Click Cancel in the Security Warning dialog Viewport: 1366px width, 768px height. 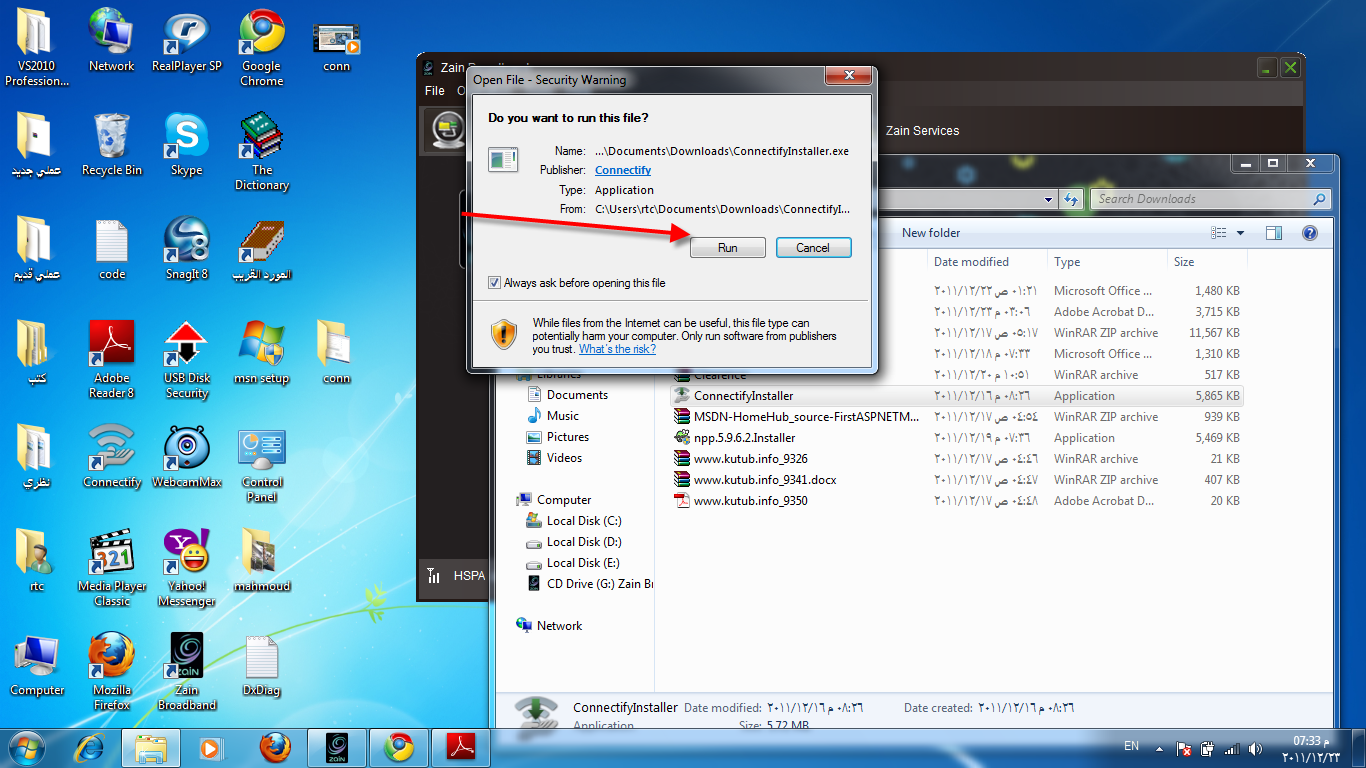[813, 248]
